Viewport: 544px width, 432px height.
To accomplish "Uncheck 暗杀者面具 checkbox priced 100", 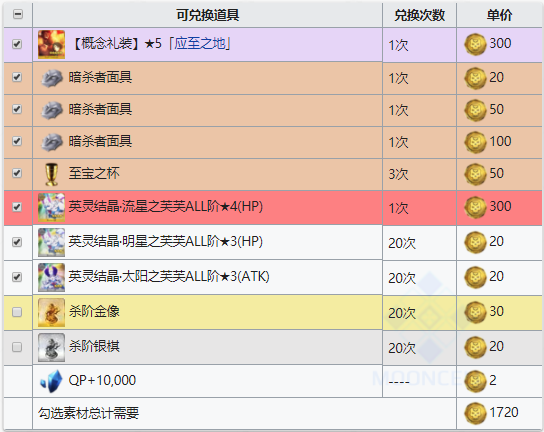I will point(17,141).
